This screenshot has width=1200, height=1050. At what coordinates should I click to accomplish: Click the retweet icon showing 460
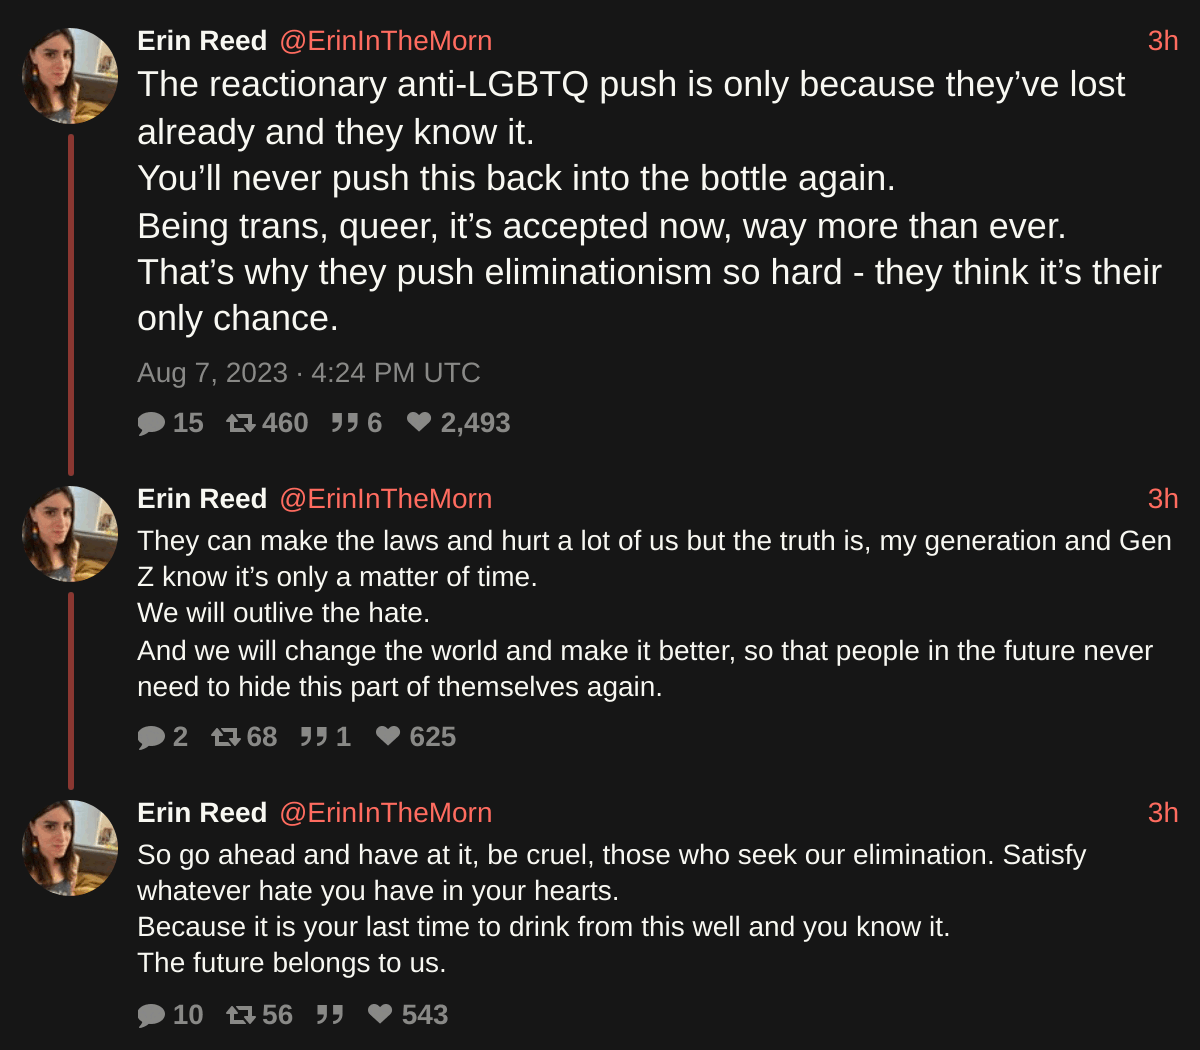pos(241,424)
